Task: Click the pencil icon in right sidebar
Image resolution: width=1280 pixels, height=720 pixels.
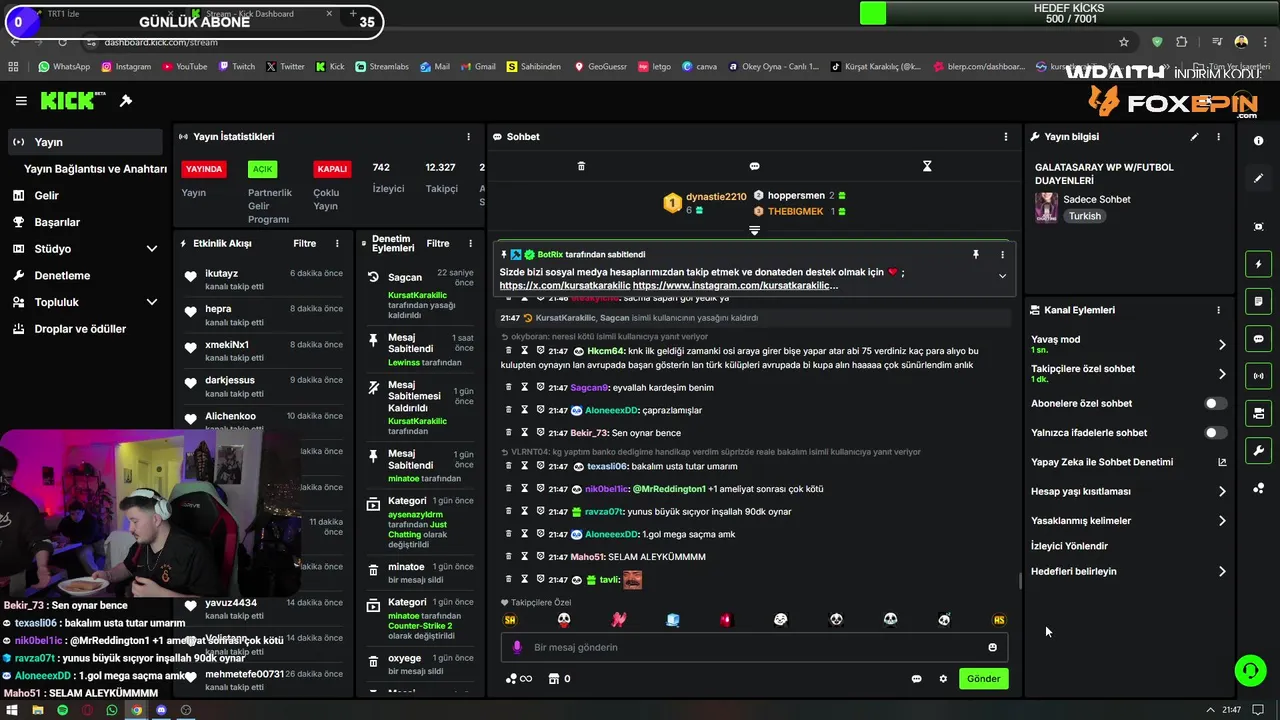Action: point(1258,178)
